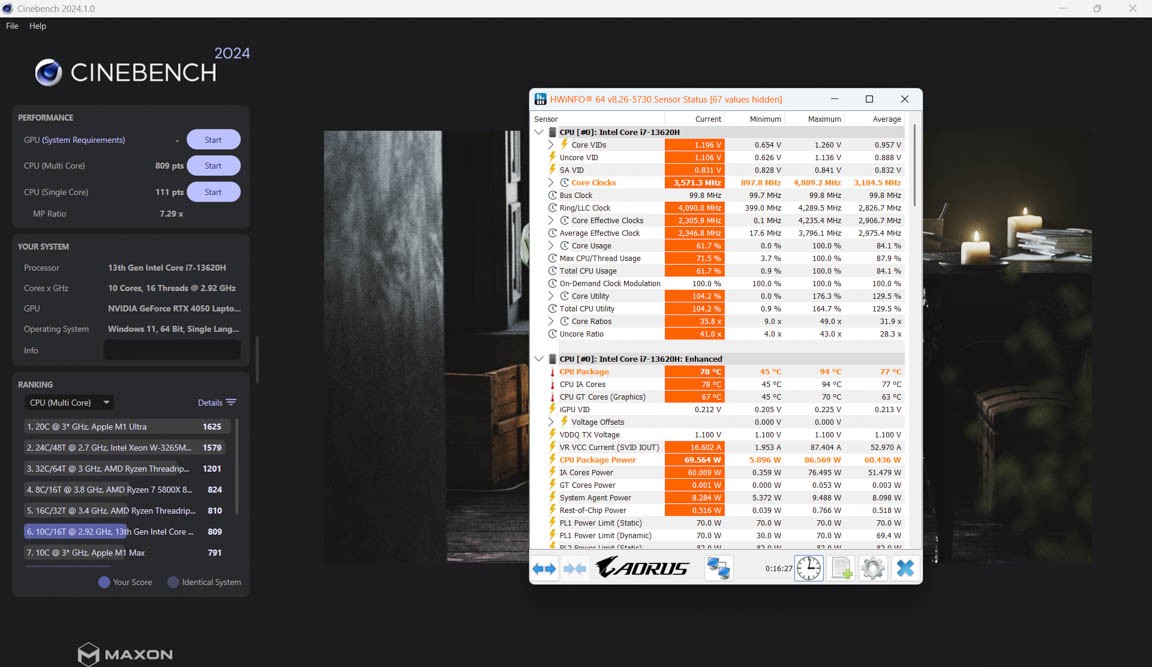Open HWiNFO sensor settings gear icon
Viewport: 1152px width, 667px height.
pyautogui.click(x=873, y=568)
